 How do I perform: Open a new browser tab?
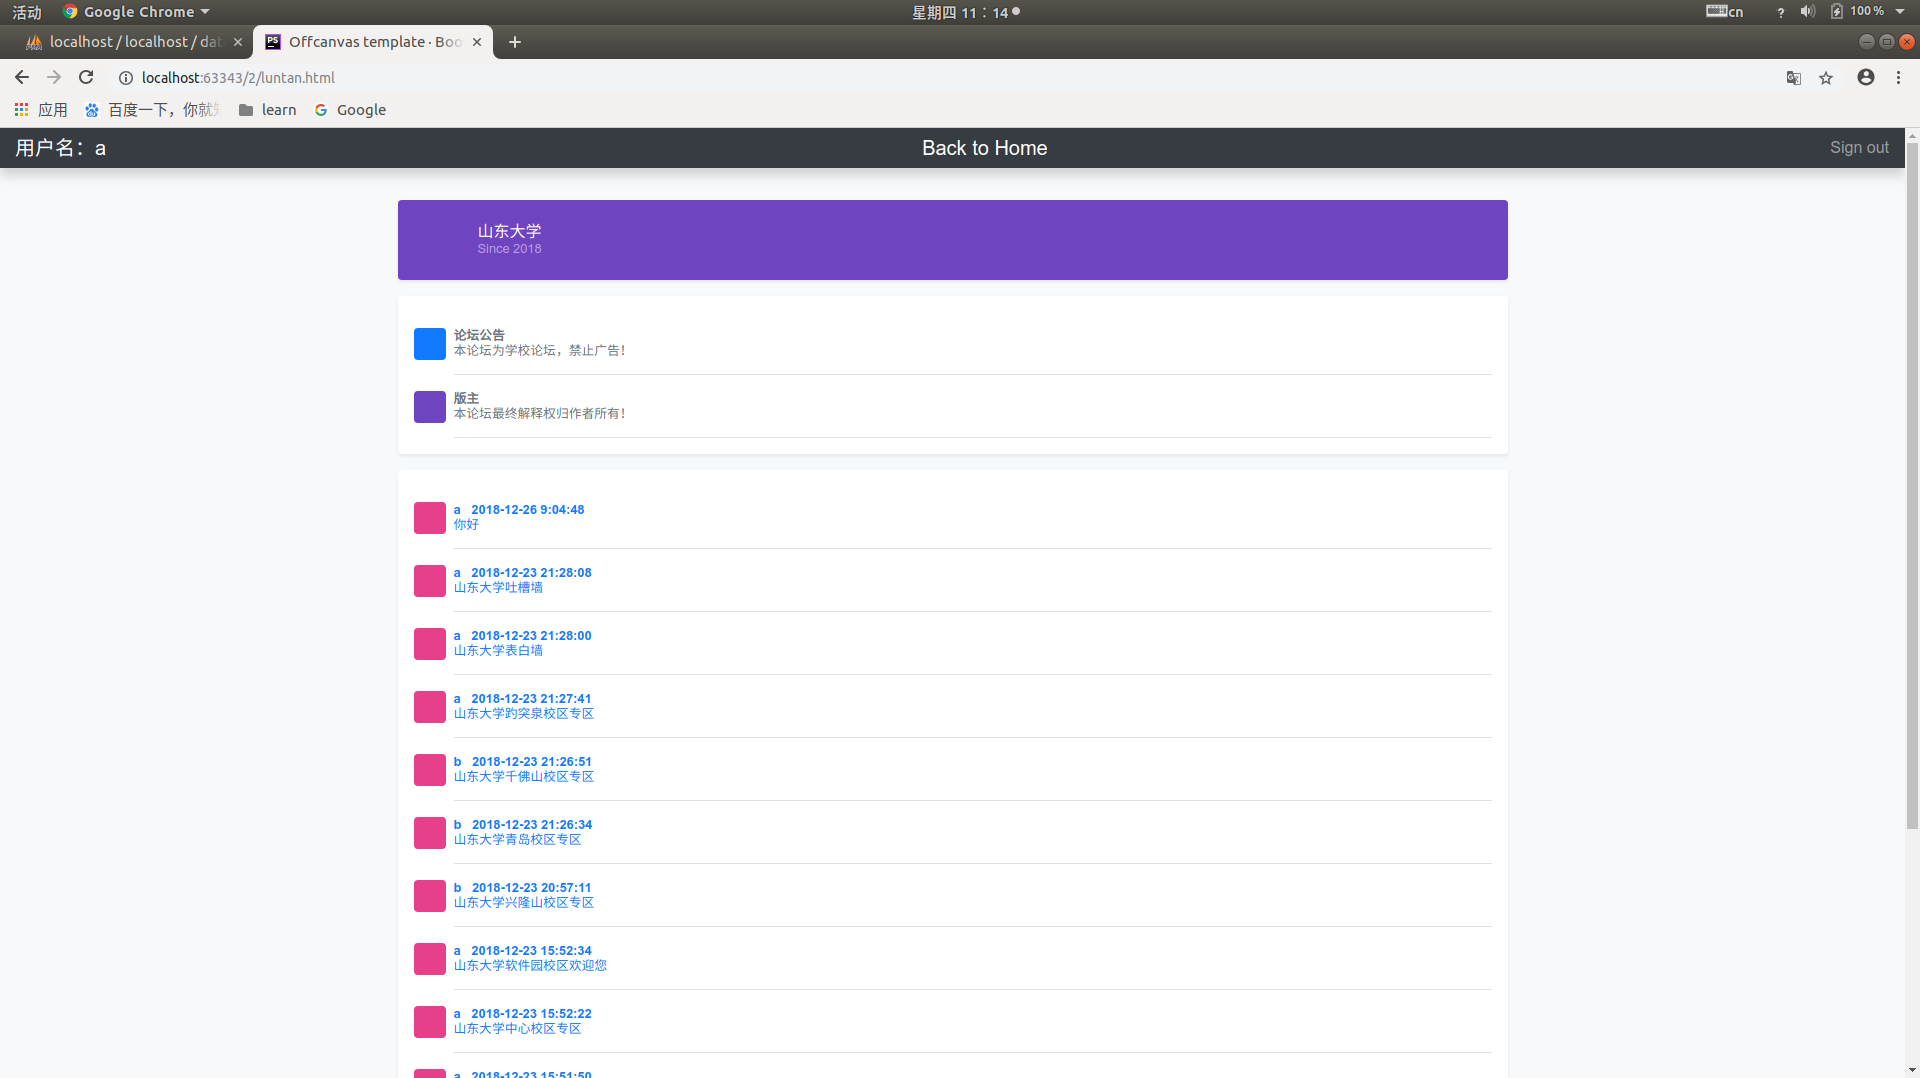click(515, 42)
